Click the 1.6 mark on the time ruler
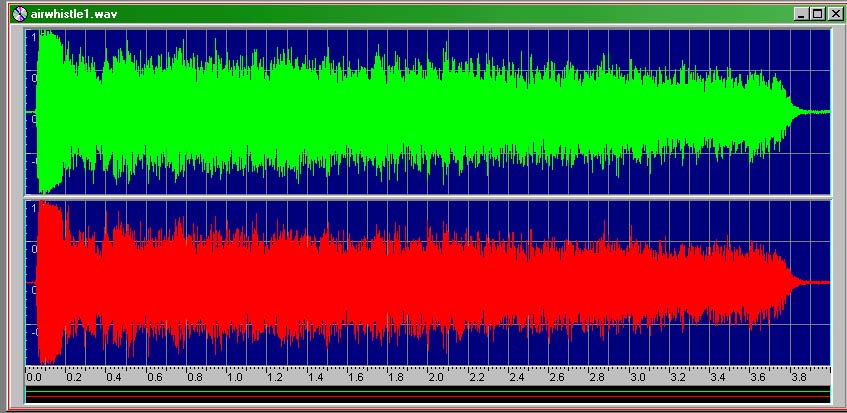 pos(356,377)
